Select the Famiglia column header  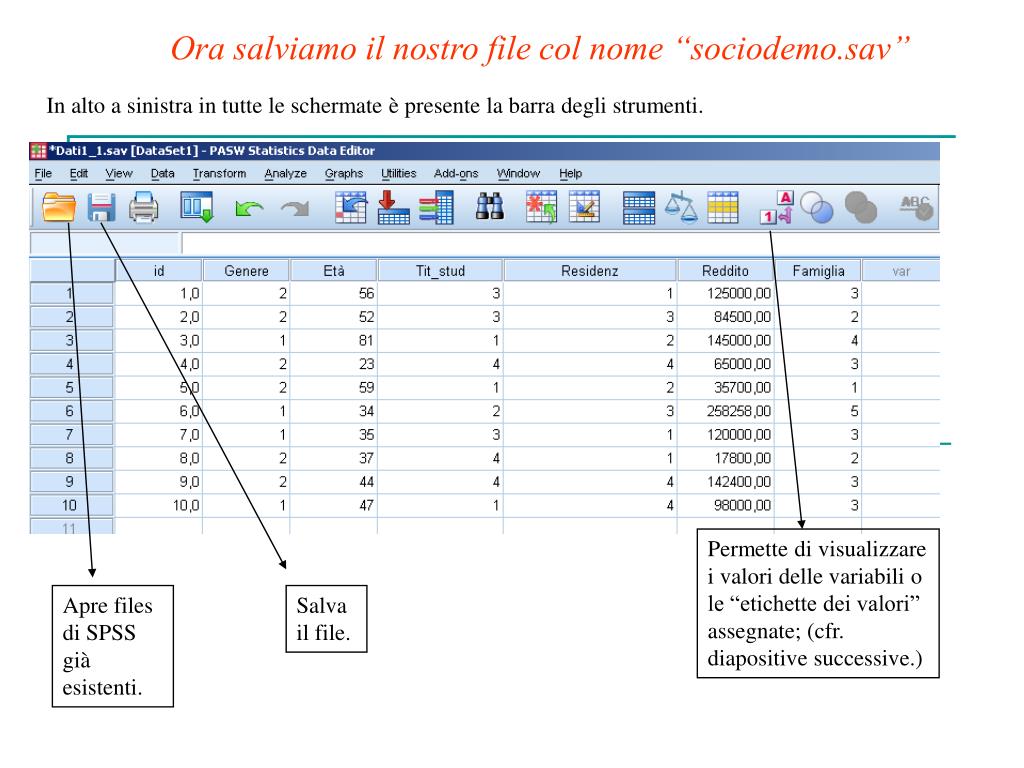818,270
